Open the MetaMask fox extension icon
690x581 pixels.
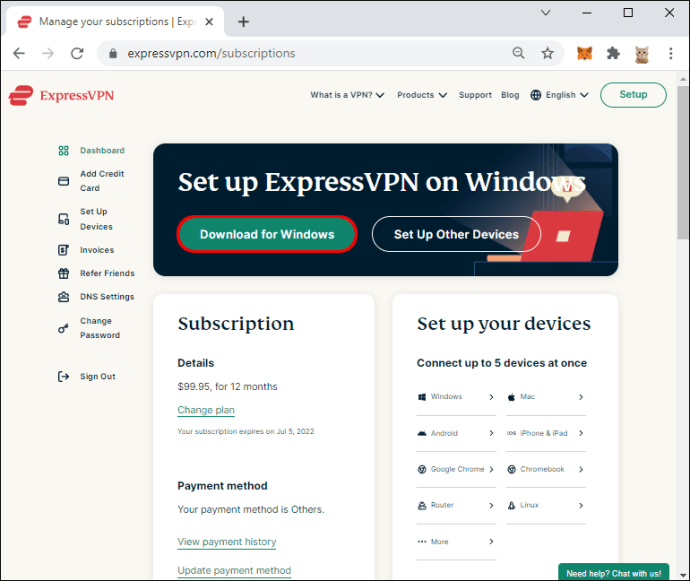(584, 54)
